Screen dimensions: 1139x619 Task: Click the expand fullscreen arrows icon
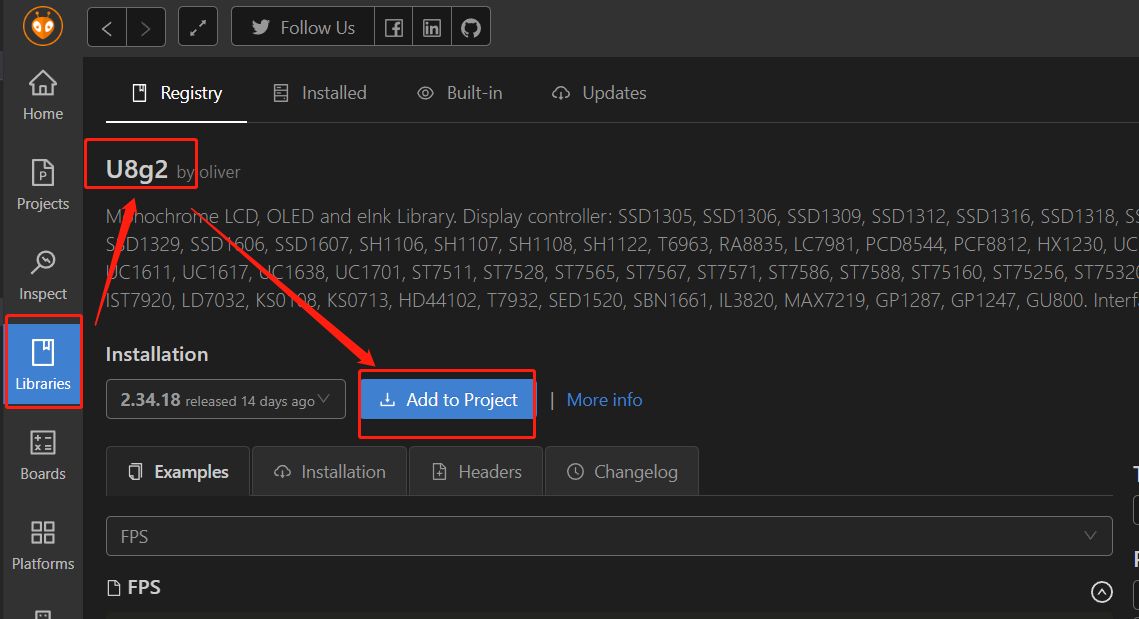[198, 28]
